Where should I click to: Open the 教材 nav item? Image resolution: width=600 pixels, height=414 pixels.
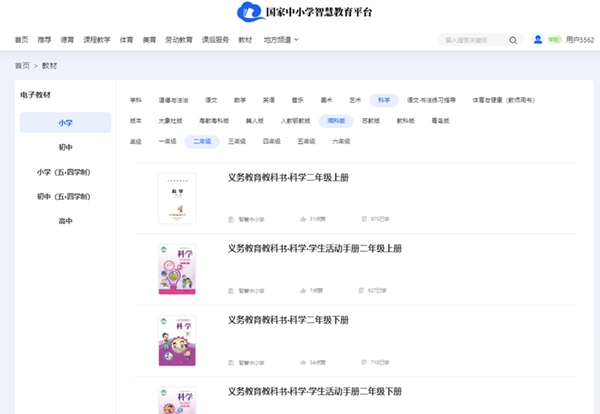coord(245,40)
